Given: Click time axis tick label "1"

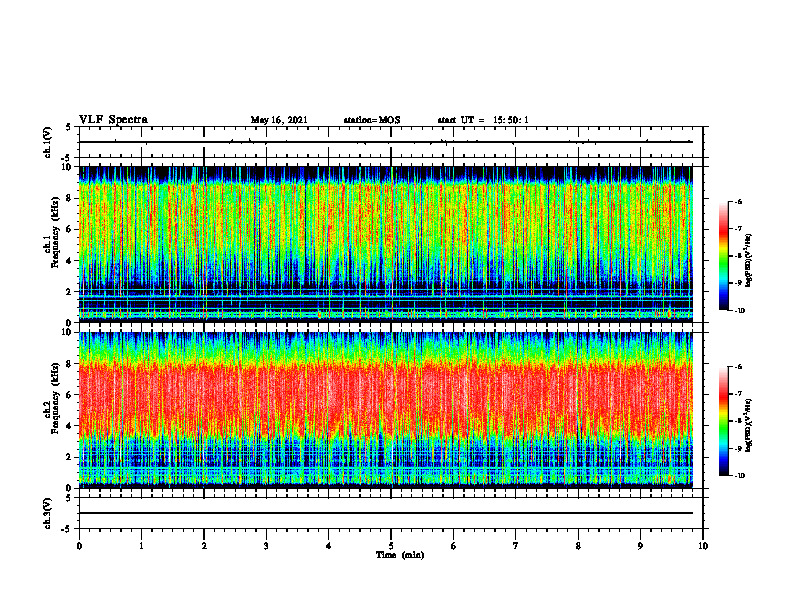Looking at the screenshot, I should 141,546.
